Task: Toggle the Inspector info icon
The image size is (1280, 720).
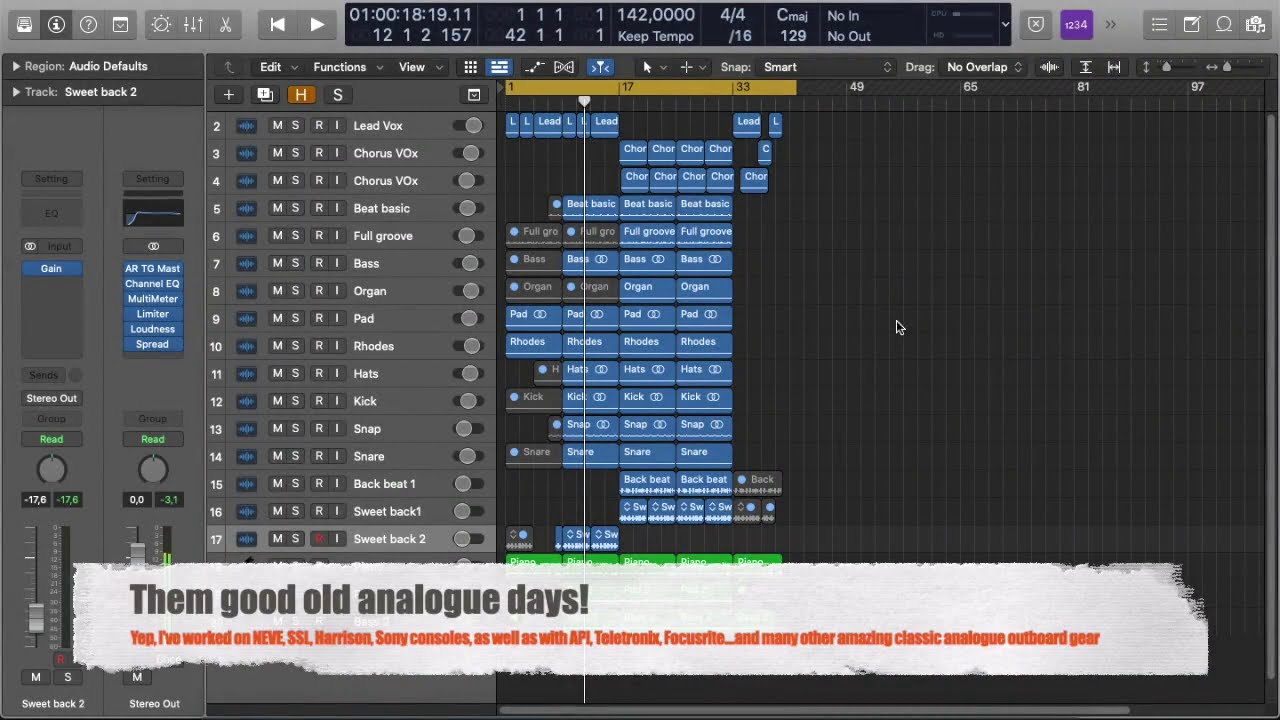Action: (56, 25)
